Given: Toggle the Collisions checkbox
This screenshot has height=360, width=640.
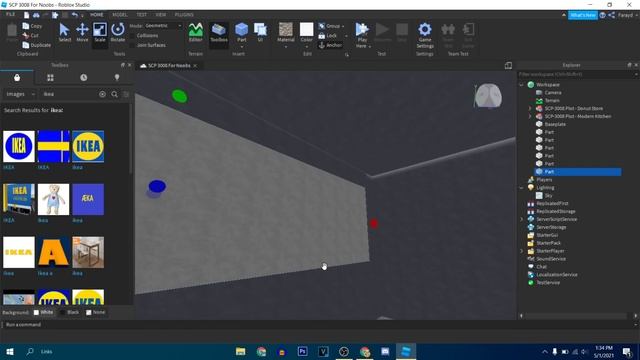Looking at the screenshot, I should click(x=132, y=36).
